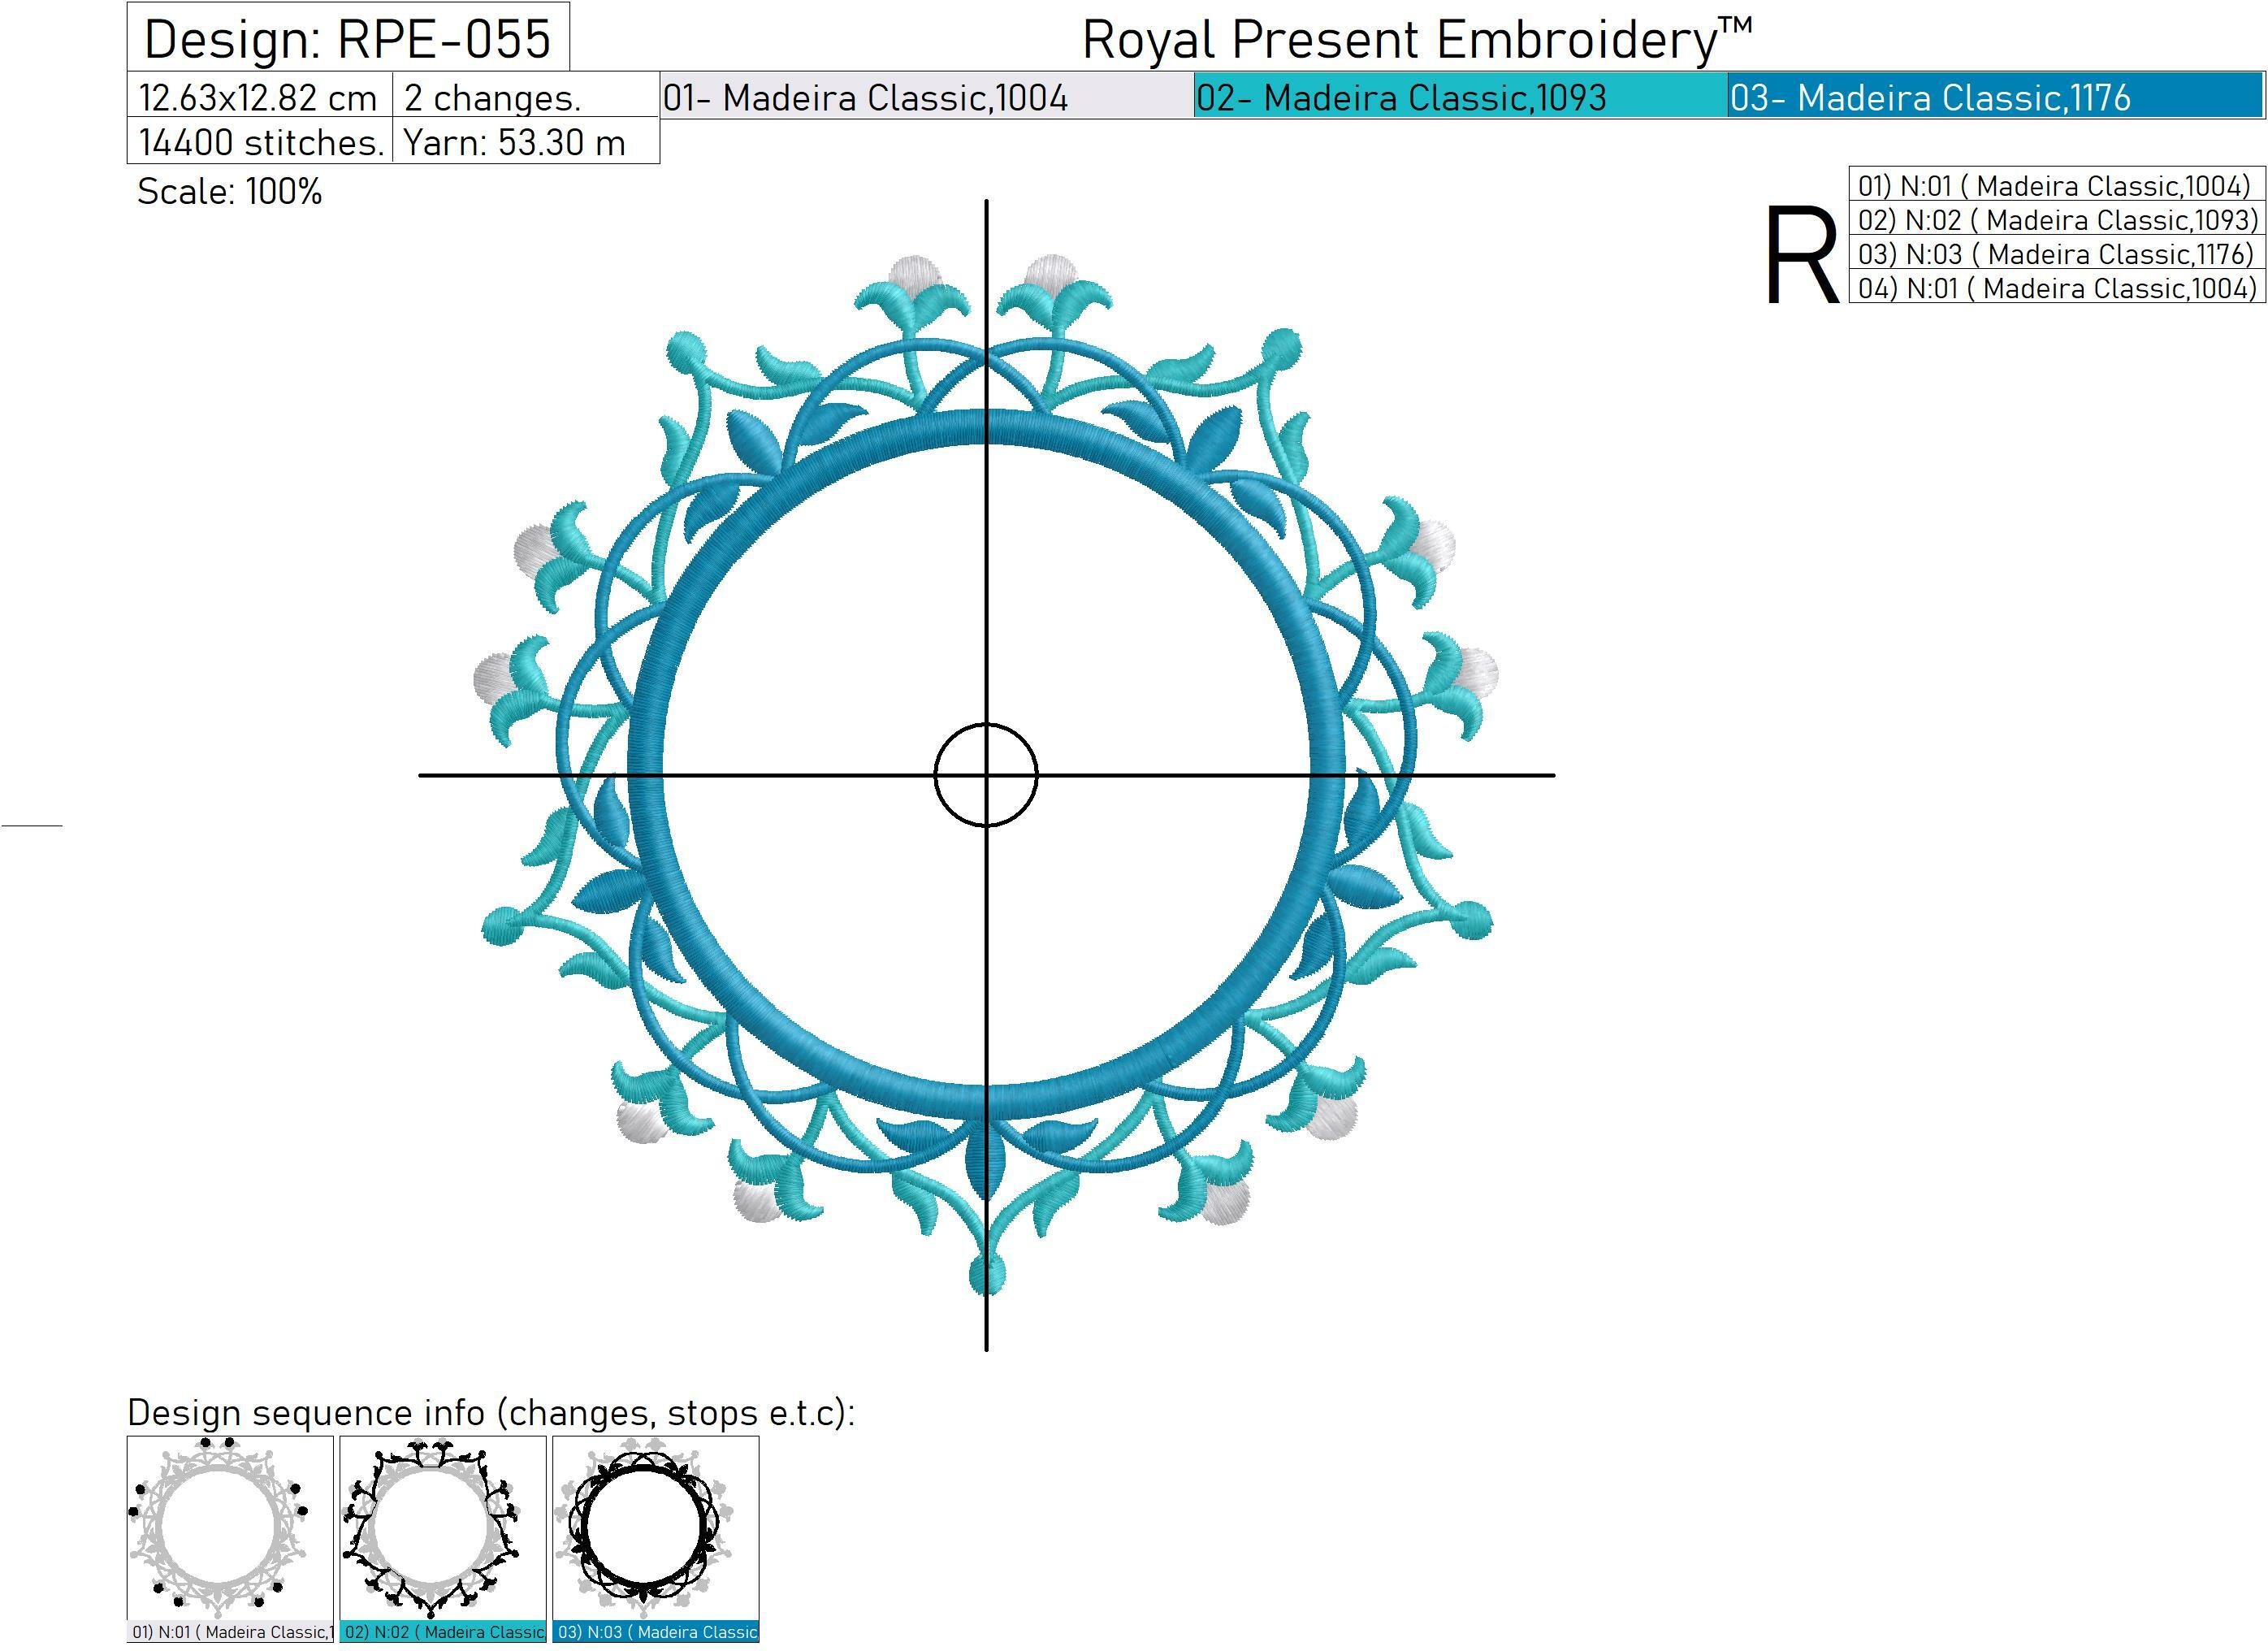The image size is (2268, 1651).
Task: Click the row '02) N:02 ( Madeira Classic,1093)'
Action: [2056, 219]
